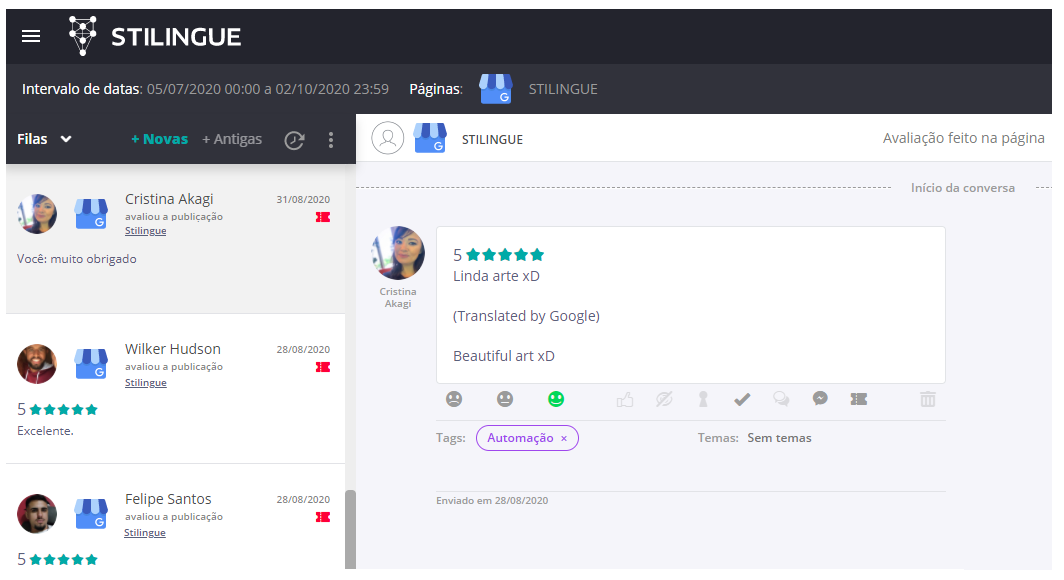Click Sem temas to edit themes
The height and width of the screenshot is (580, 1064).
tap(779, 438)
